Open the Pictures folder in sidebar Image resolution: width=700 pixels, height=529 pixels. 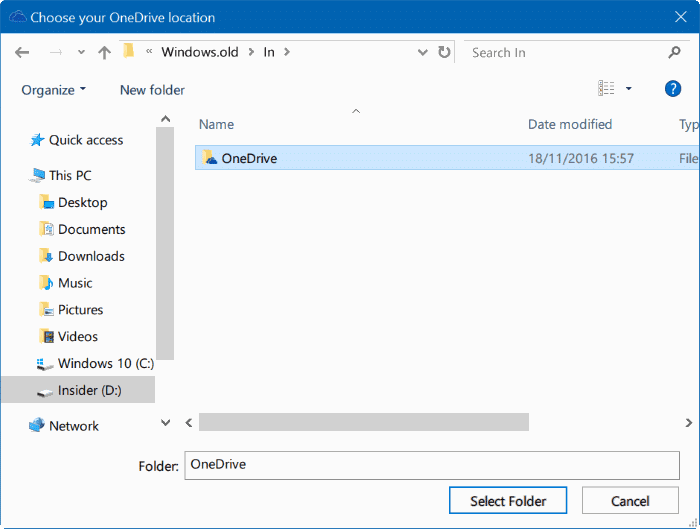(x=80, y=310)
